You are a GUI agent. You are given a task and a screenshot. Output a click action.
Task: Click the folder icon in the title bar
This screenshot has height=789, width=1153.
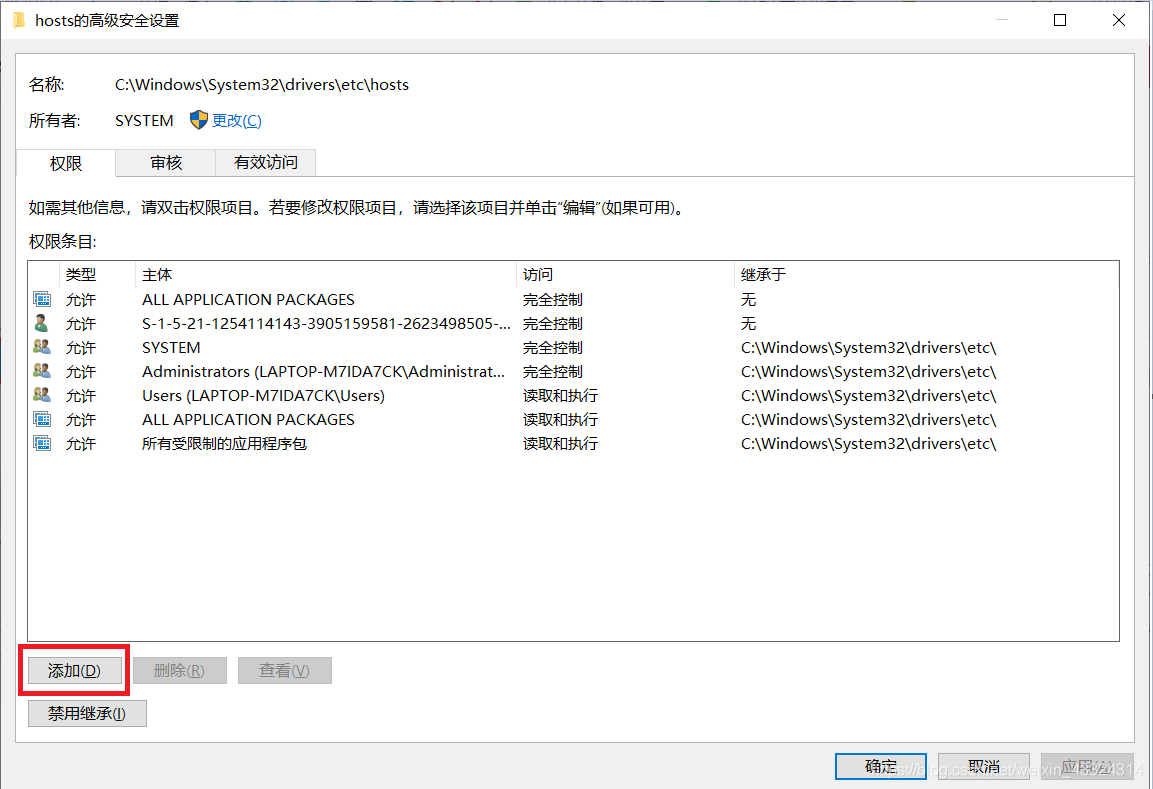tap(19, 19)
